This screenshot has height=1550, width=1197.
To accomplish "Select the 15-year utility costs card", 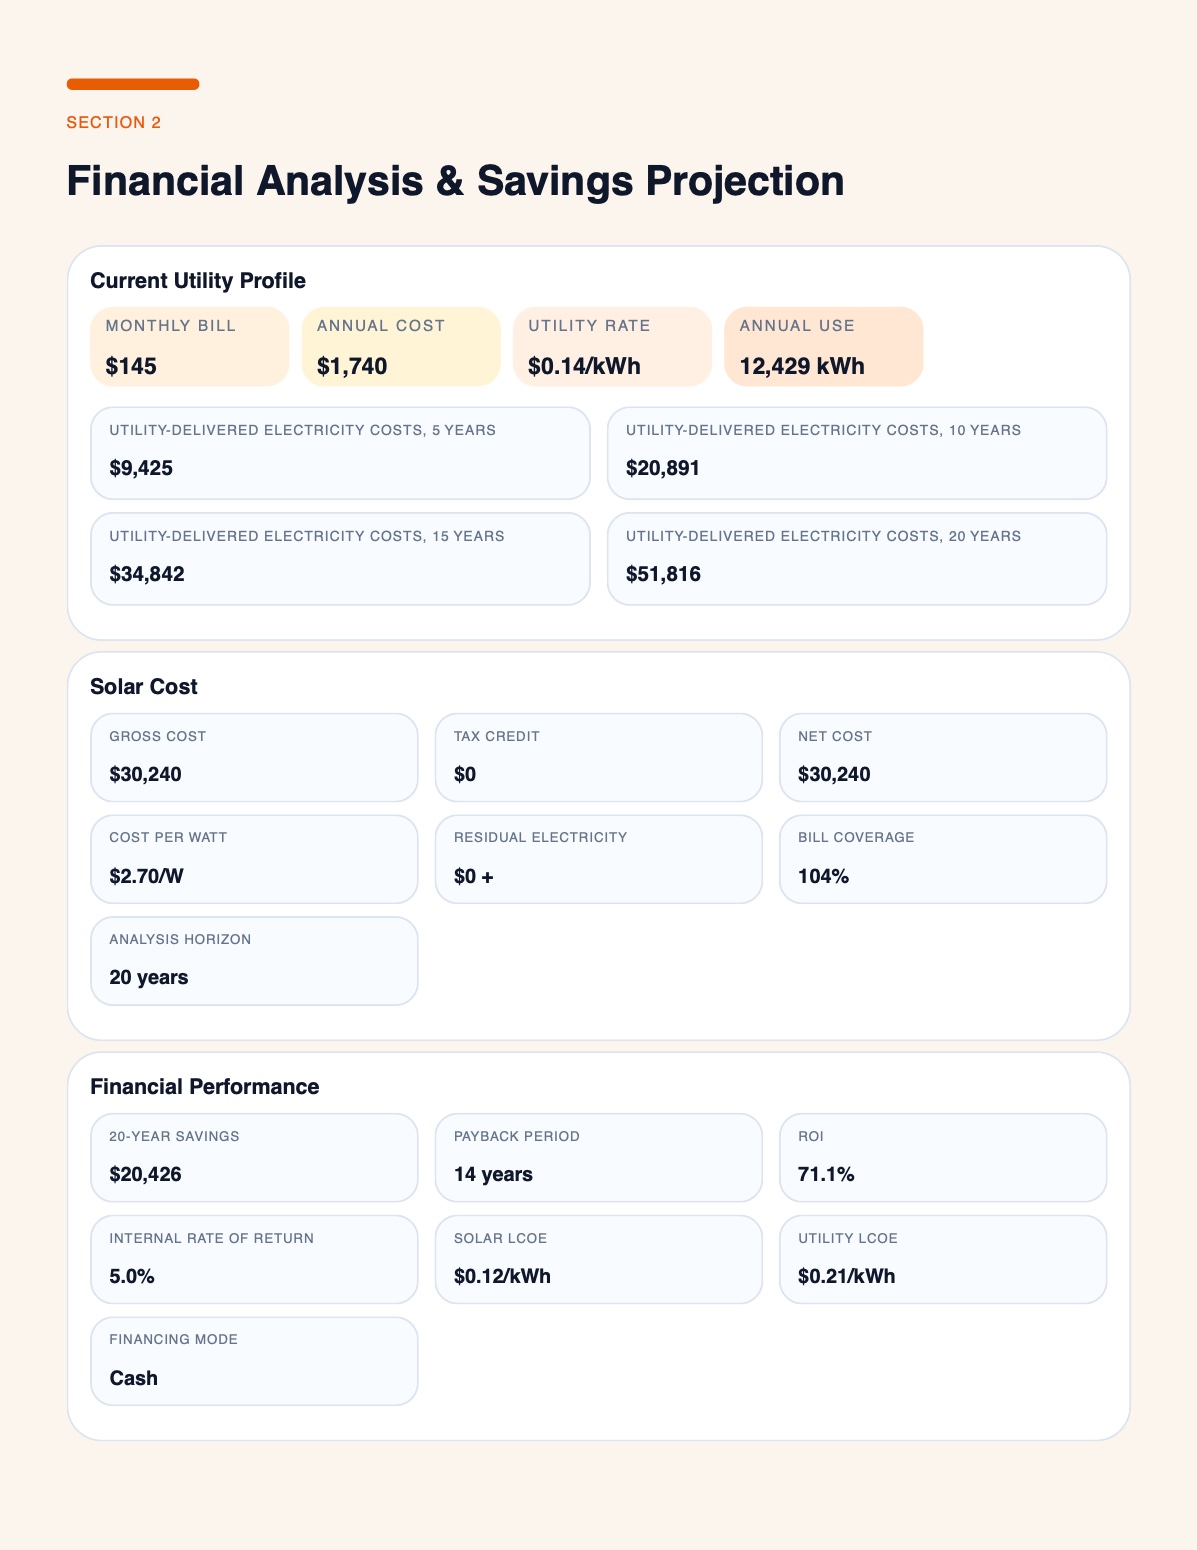I will click(x=340, y=559).
